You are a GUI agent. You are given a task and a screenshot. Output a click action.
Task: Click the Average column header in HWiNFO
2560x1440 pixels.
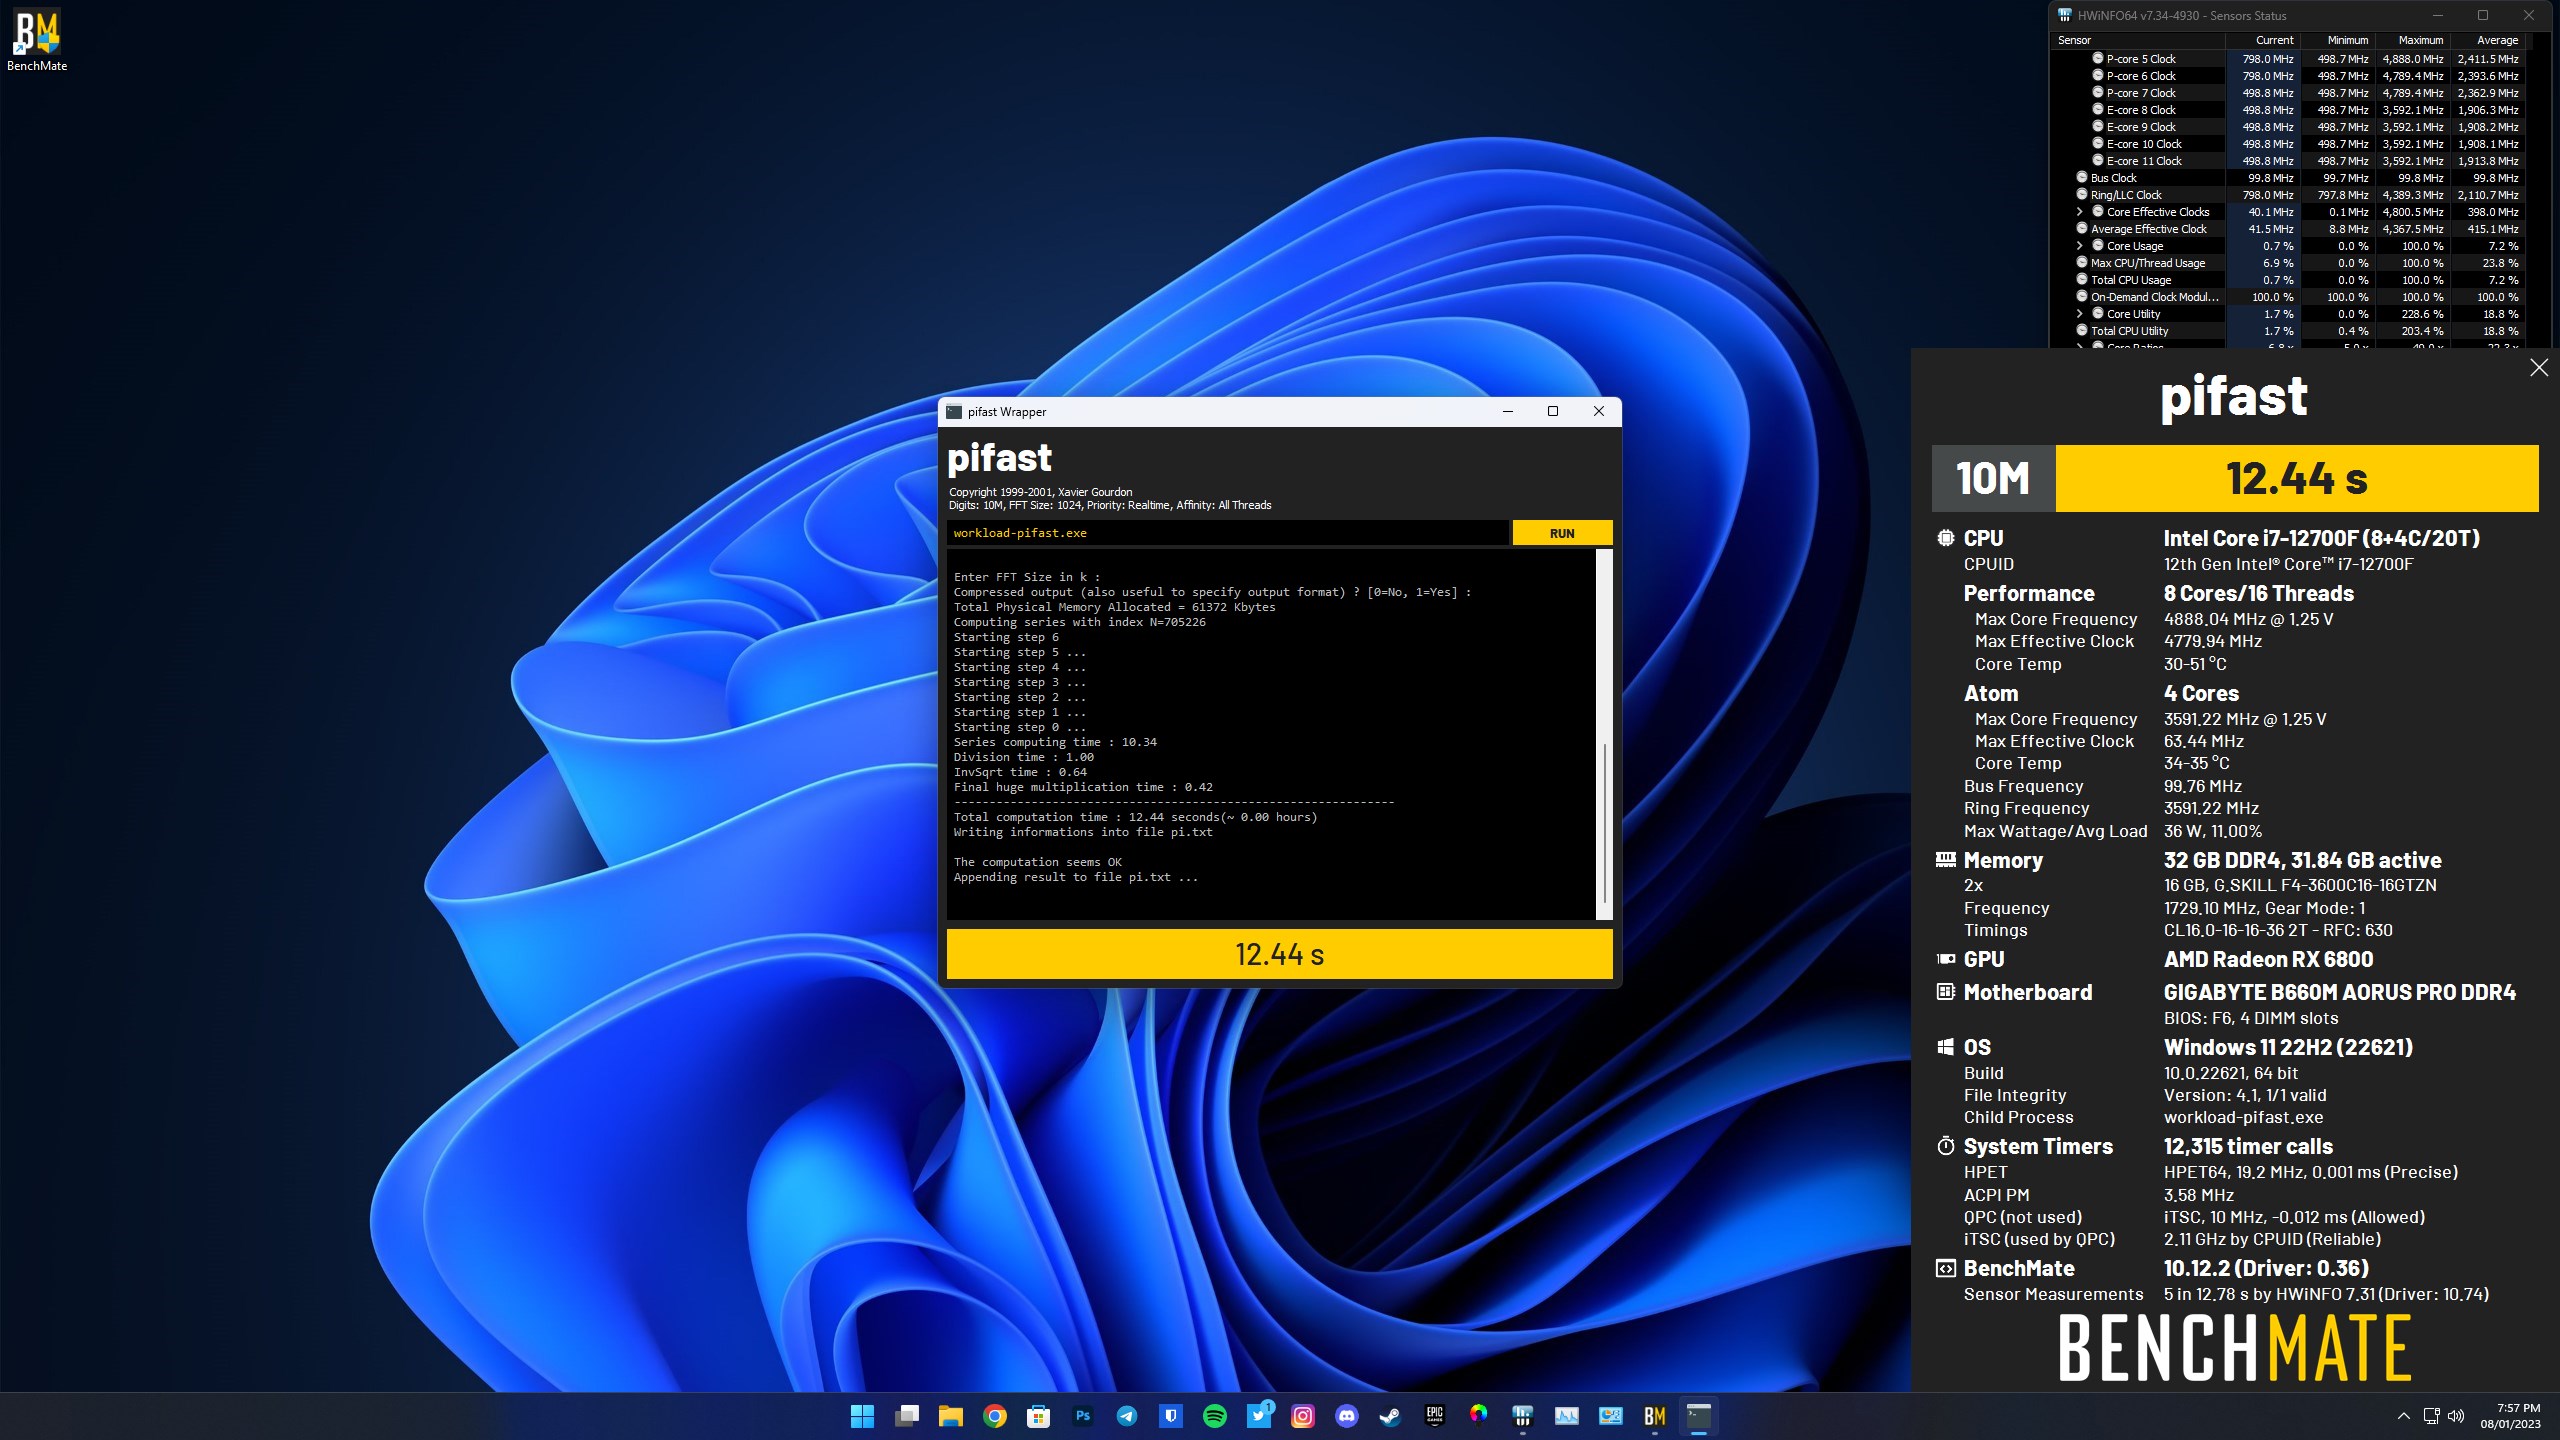(x=2487, y=40)
